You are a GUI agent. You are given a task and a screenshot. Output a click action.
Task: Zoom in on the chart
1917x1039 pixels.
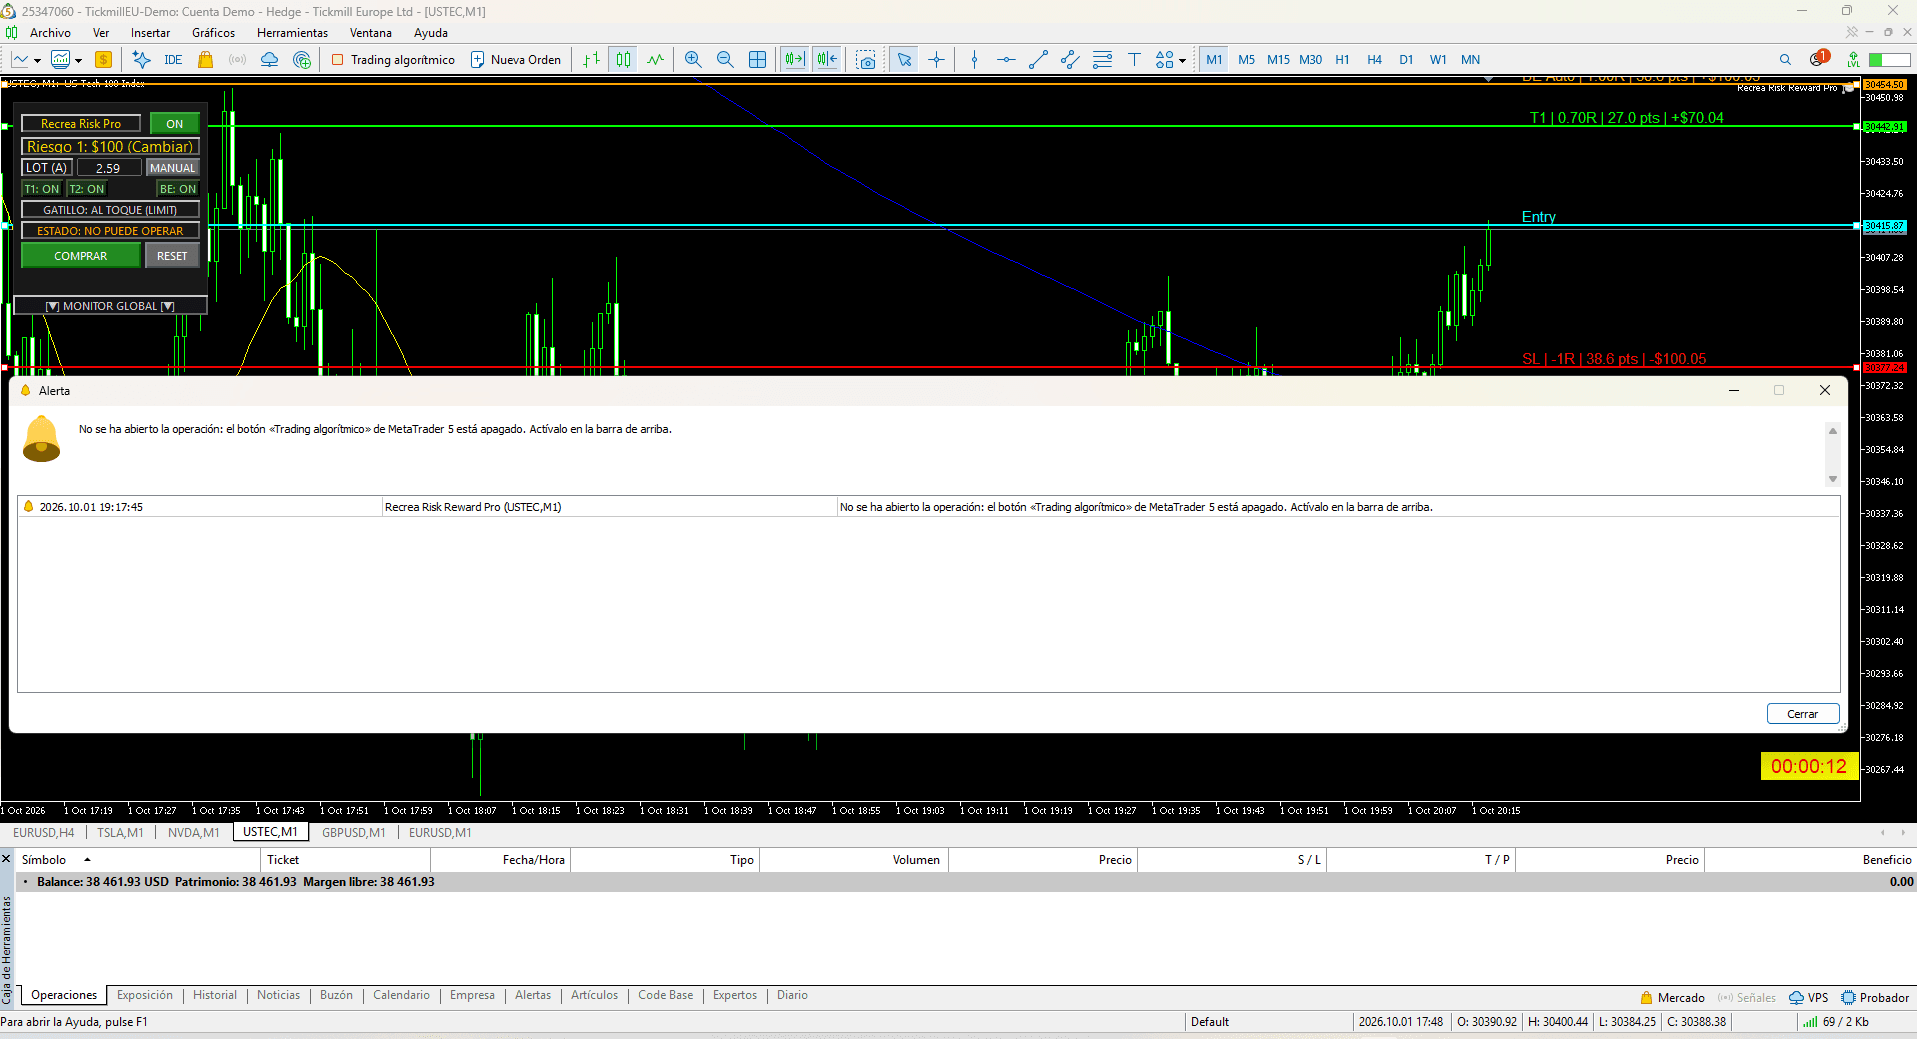coord(693,60)
